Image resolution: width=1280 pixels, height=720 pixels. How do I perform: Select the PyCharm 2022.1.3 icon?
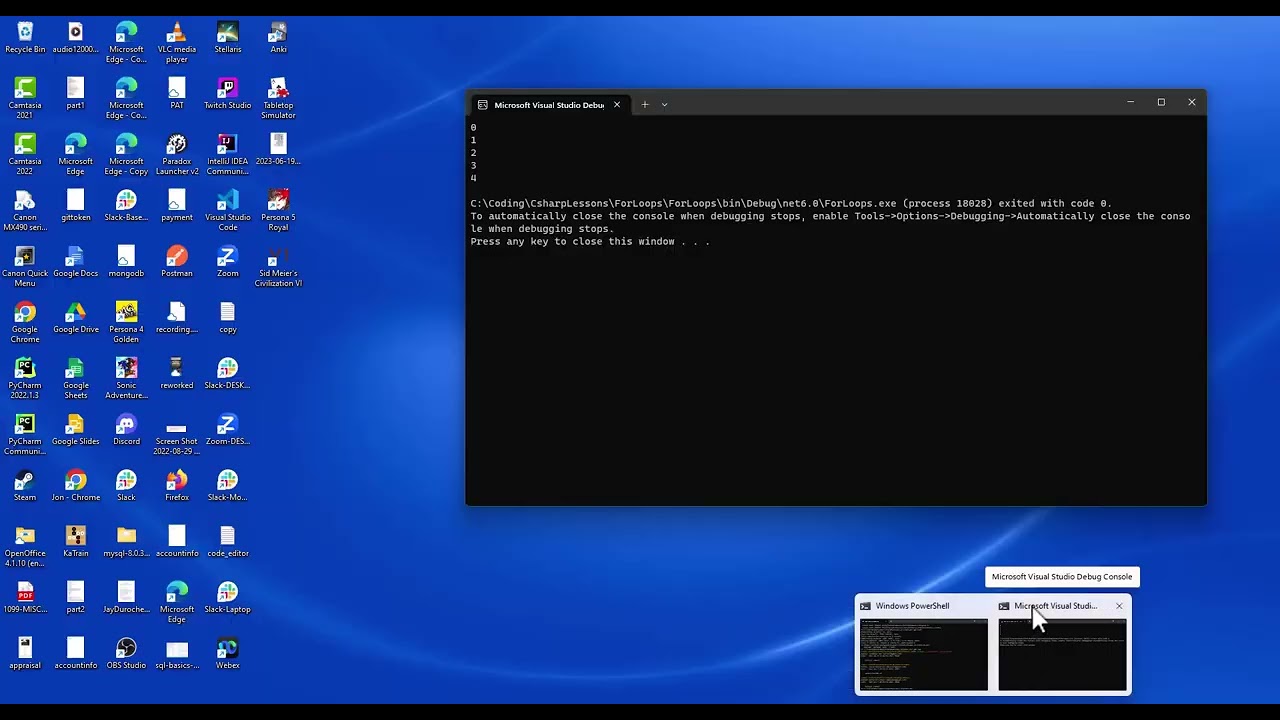(25, 379)
